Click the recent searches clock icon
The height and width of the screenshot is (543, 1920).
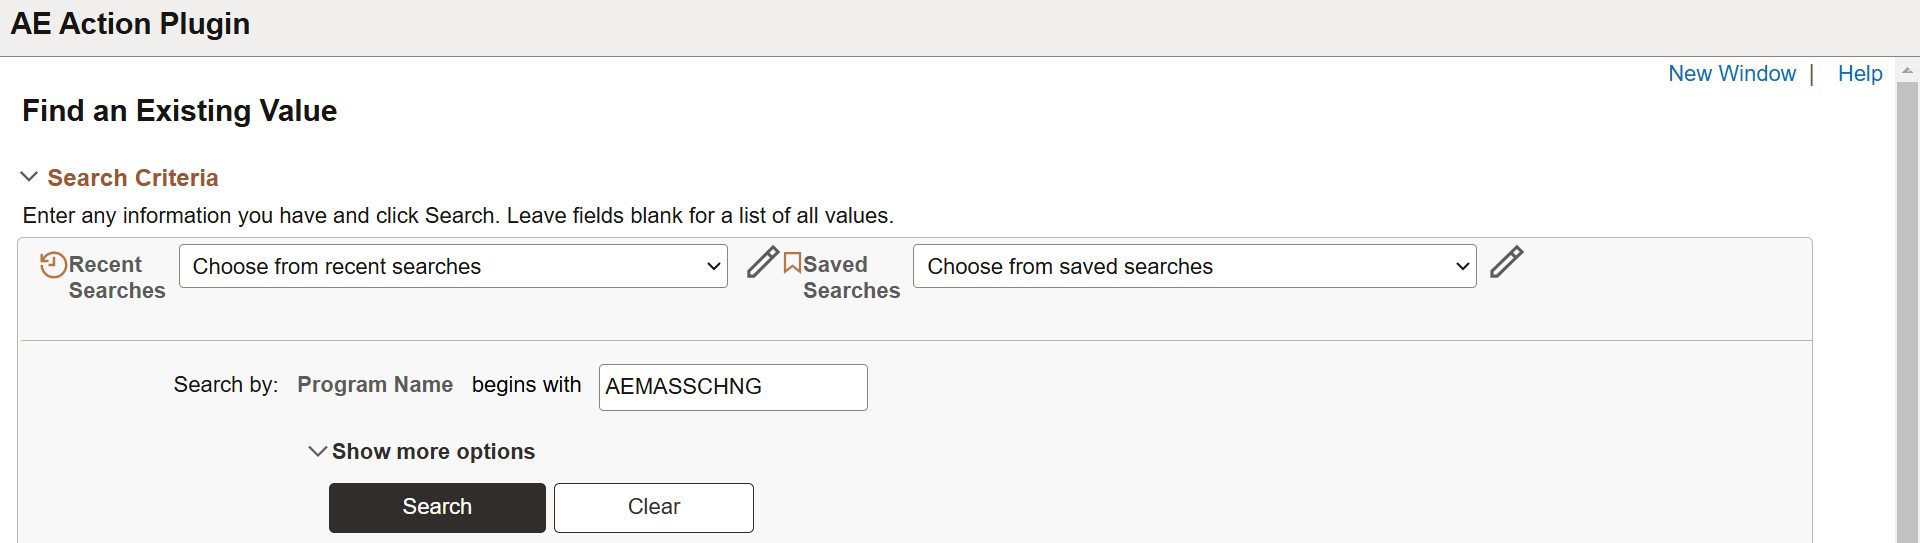coord(53,265)
